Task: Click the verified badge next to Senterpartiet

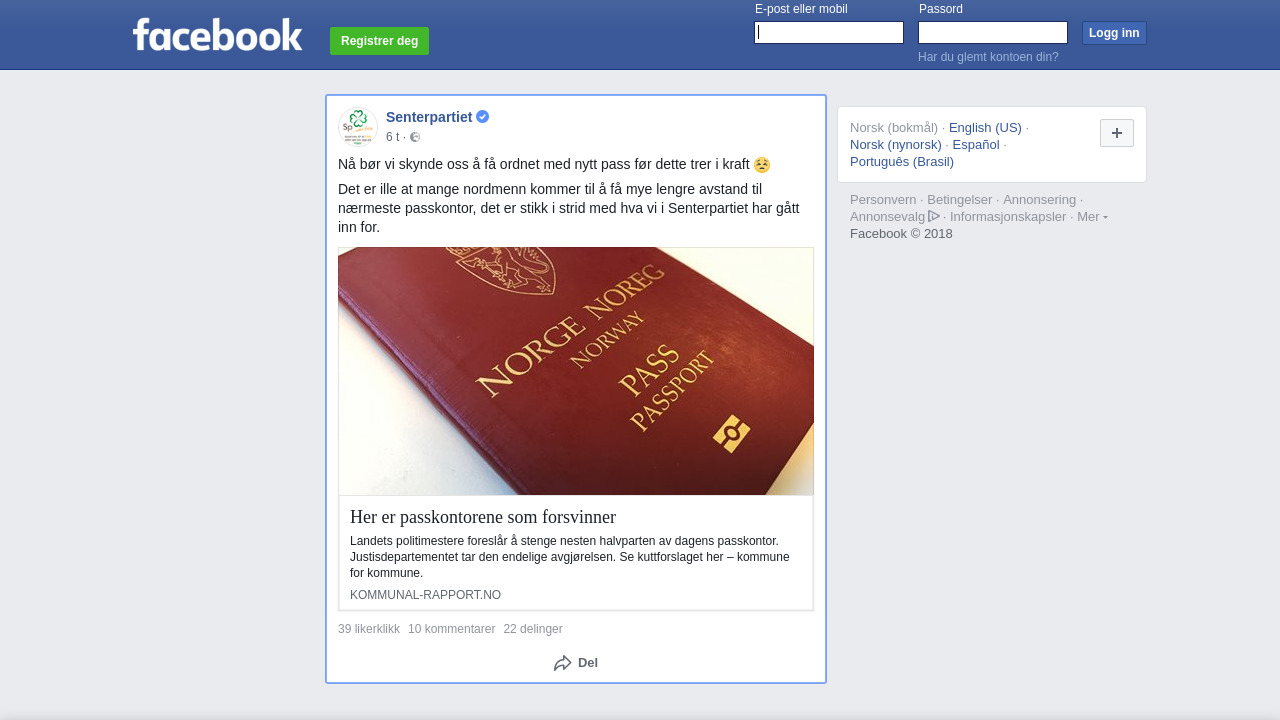Action: pyautogui.click(x=483, y=117)
